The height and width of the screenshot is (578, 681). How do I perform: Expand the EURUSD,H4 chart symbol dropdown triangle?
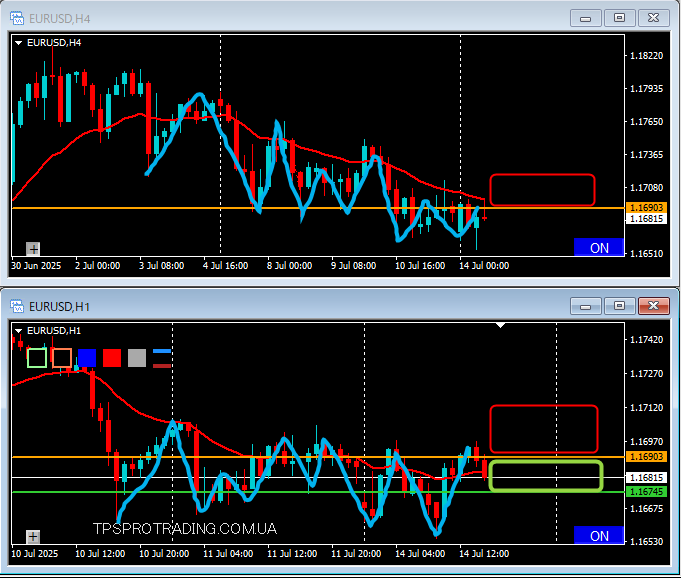(18, 43)
